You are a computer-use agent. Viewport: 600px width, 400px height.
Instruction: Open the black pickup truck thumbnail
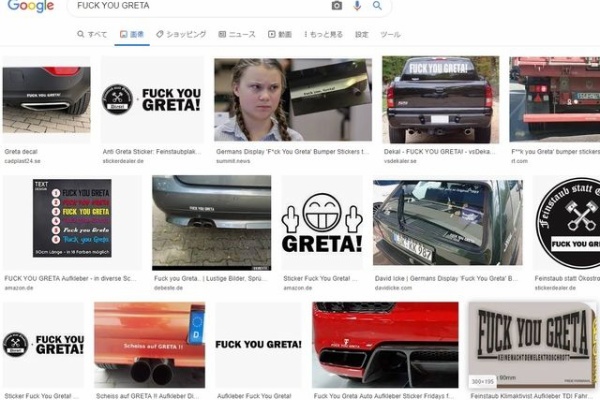click(440, 99)
